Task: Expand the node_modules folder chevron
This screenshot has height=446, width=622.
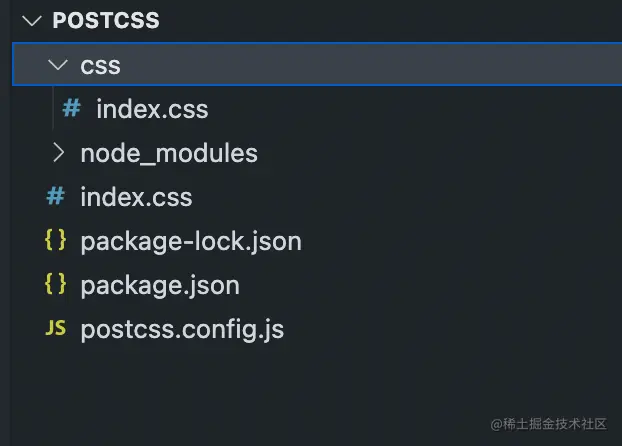Action: (58, 153)
